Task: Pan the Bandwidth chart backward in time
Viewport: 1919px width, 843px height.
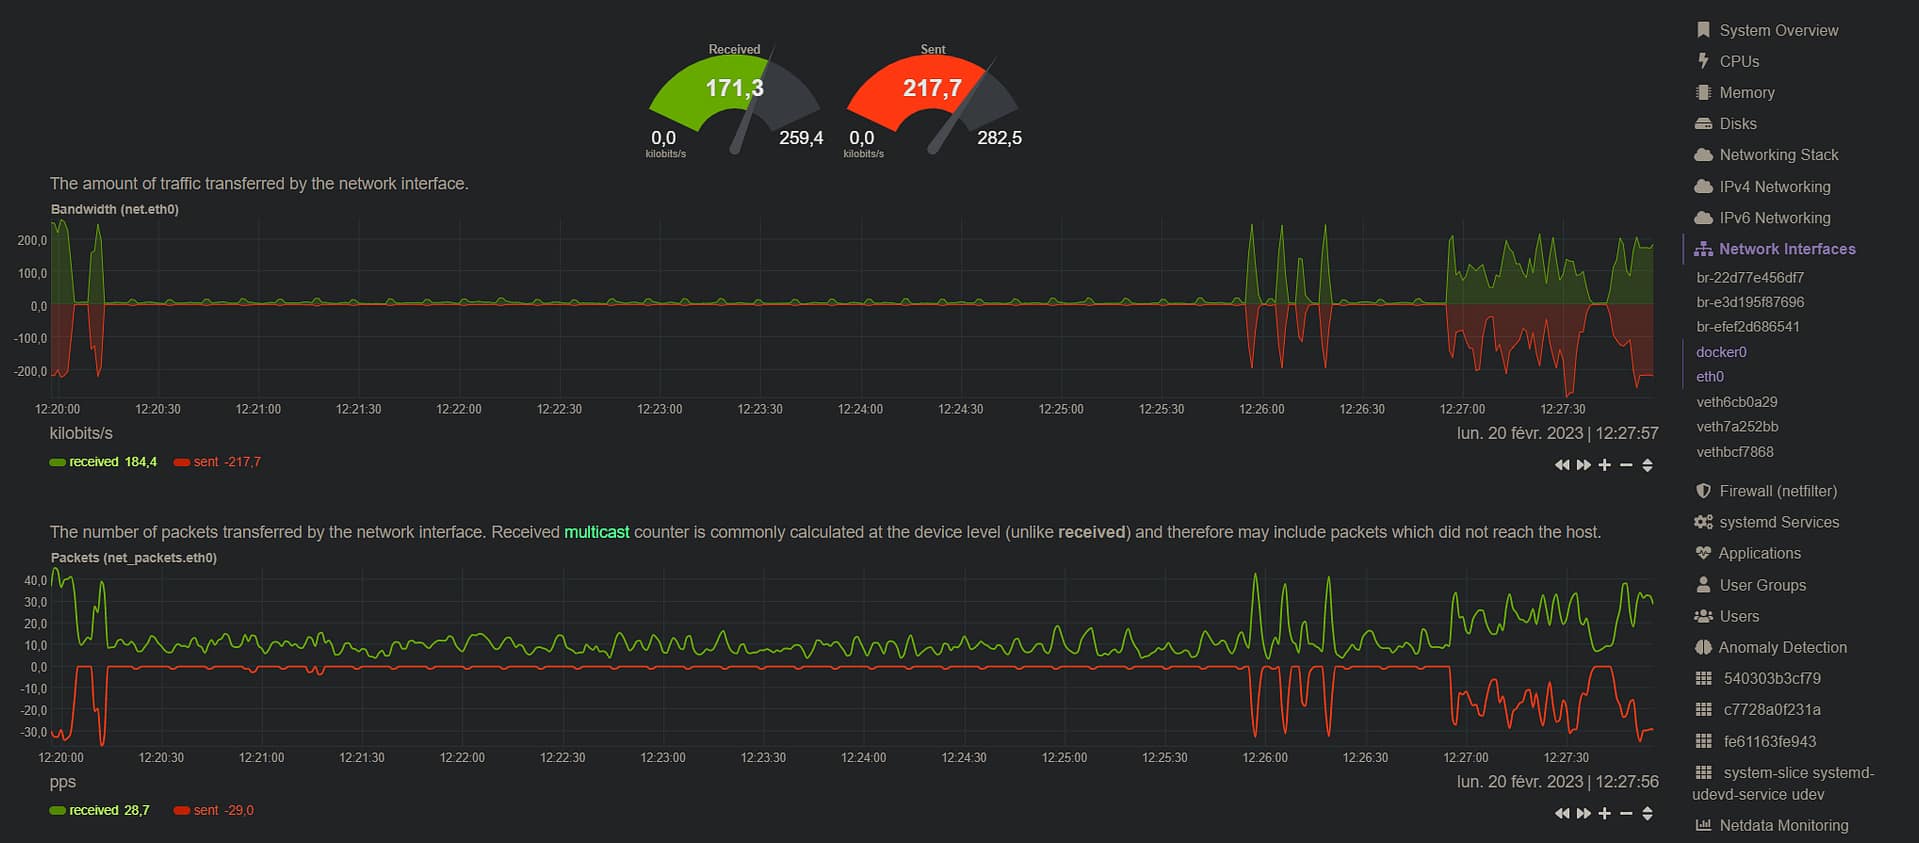Action: [x=1561, y=465]
